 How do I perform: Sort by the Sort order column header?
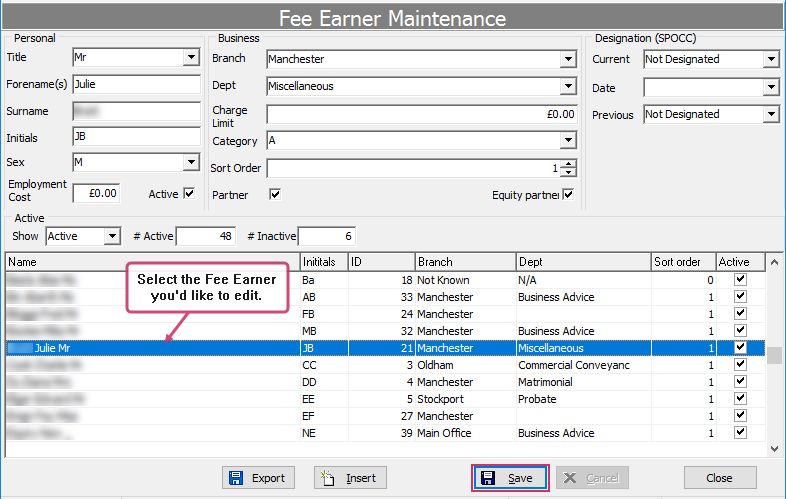coord(684,262)
